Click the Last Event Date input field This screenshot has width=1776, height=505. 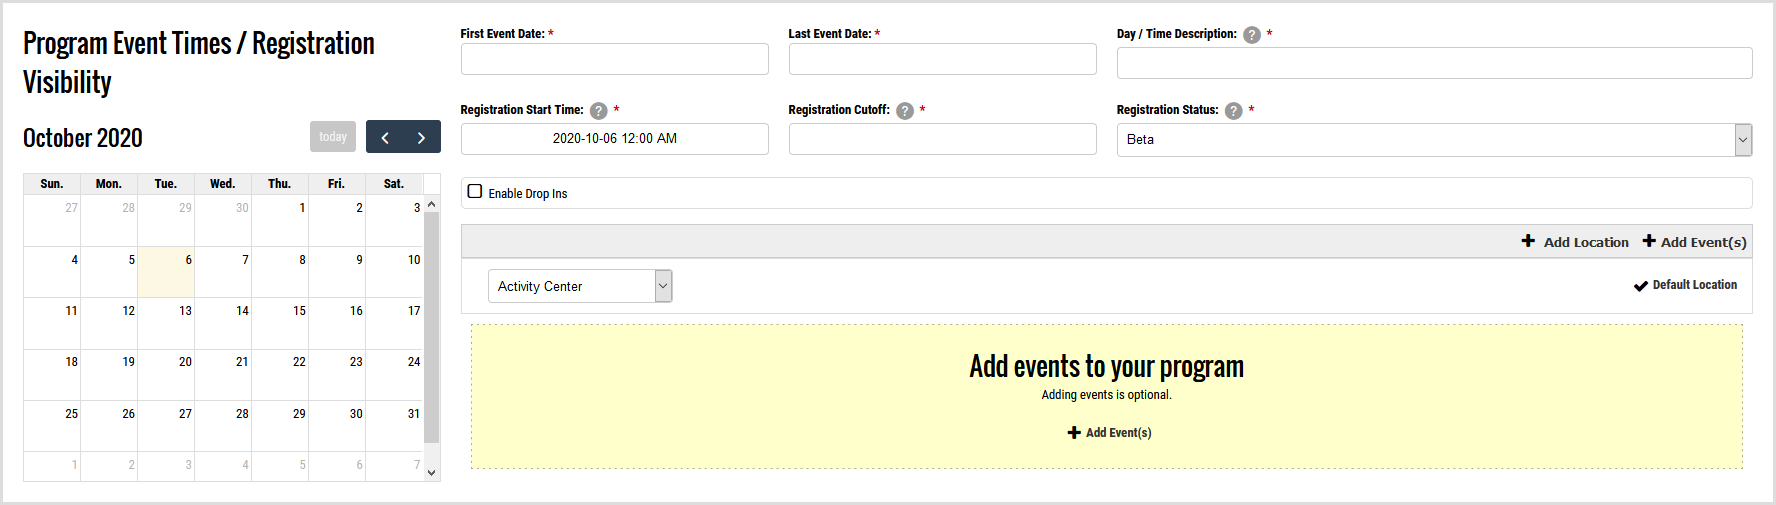tap(942, 59)
